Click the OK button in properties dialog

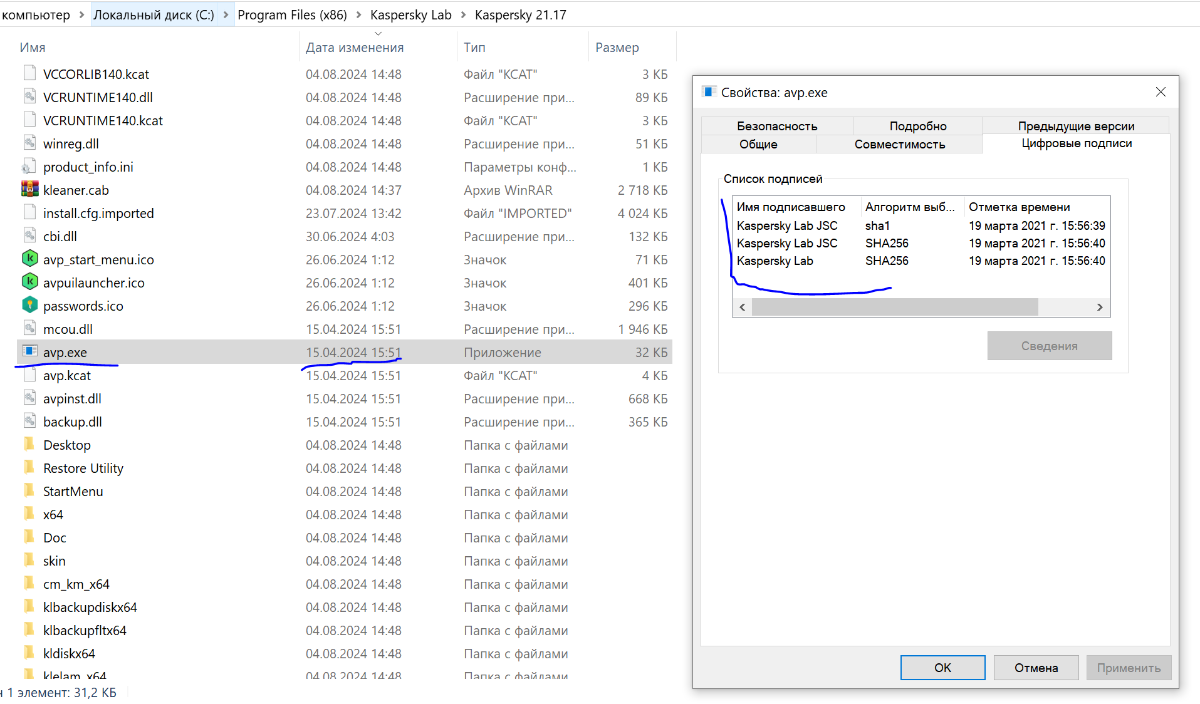click(x=943, y=668)
